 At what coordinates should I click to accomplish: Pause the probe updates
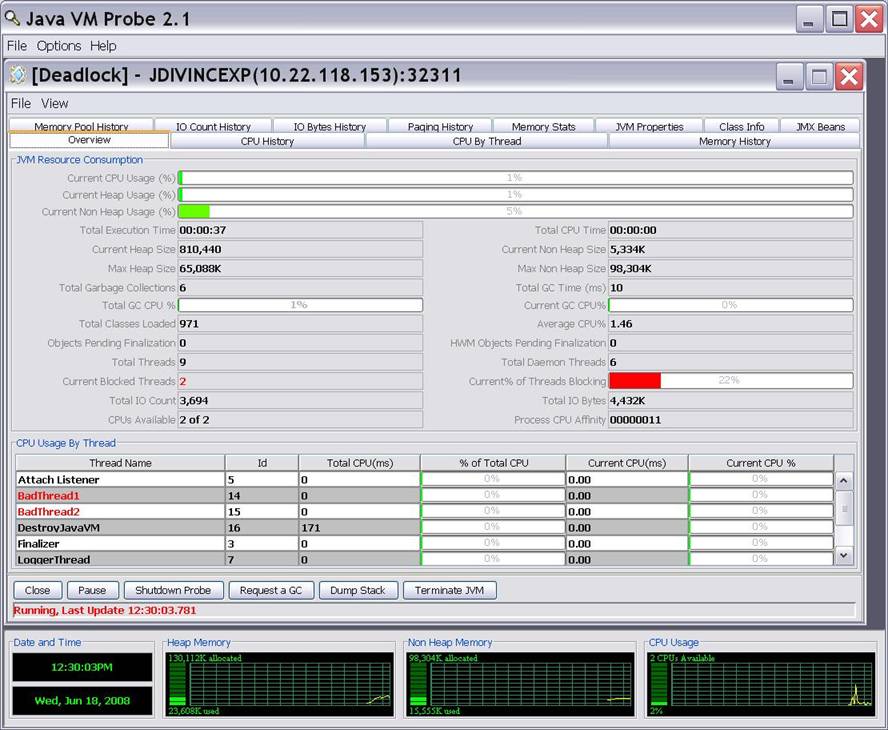coord(92,590)
